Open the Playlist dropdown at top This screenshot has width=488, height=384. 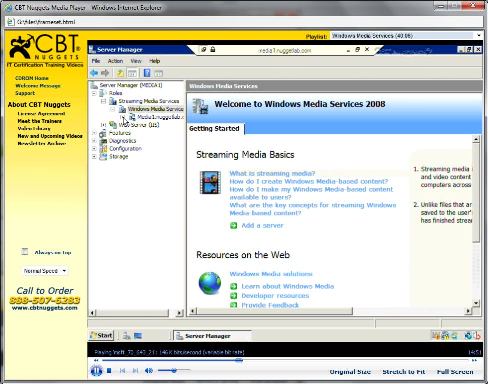click(x=406, y=36)
